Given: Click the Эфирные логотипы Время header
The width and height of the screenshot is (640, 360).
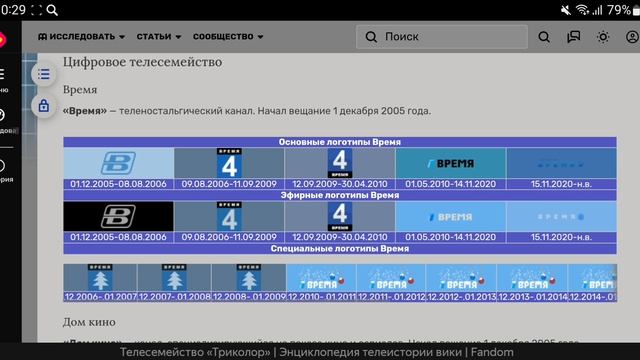Looking at the screenshot, I should point(340,195).
